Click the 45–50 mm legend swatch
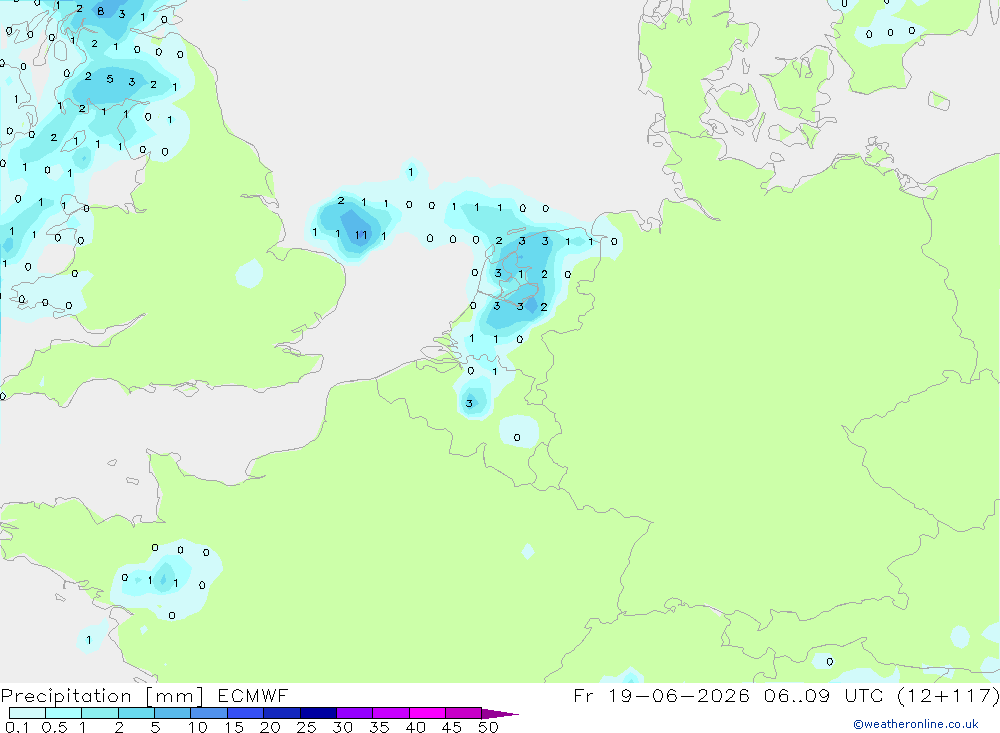 (x=464, y=713)
